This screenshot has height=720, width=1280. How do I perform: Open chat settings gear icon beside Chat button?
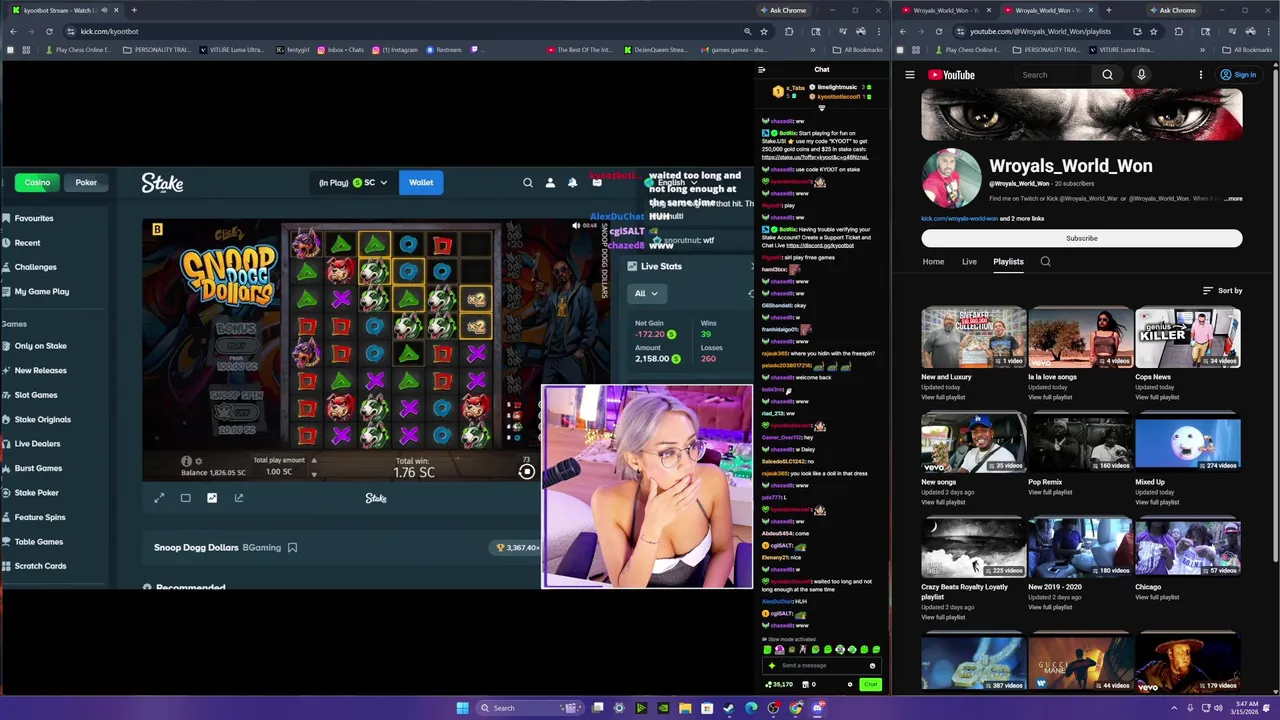coord(850,685)
